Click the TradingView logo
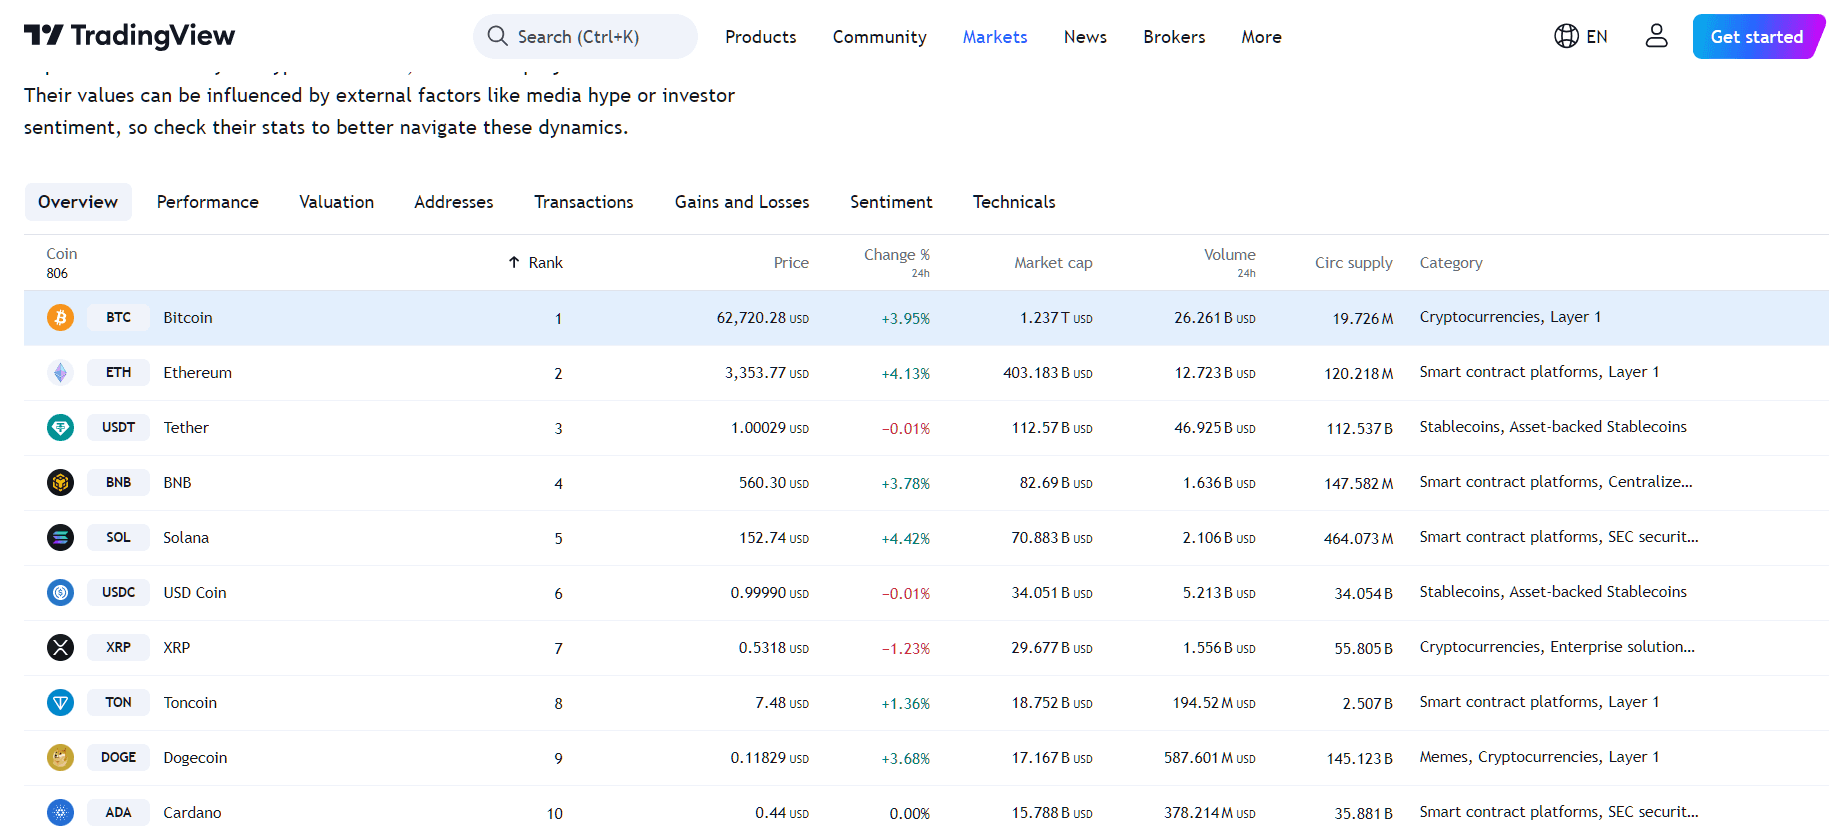This screenshot has width=1839, height=835. tap(129, 36)
